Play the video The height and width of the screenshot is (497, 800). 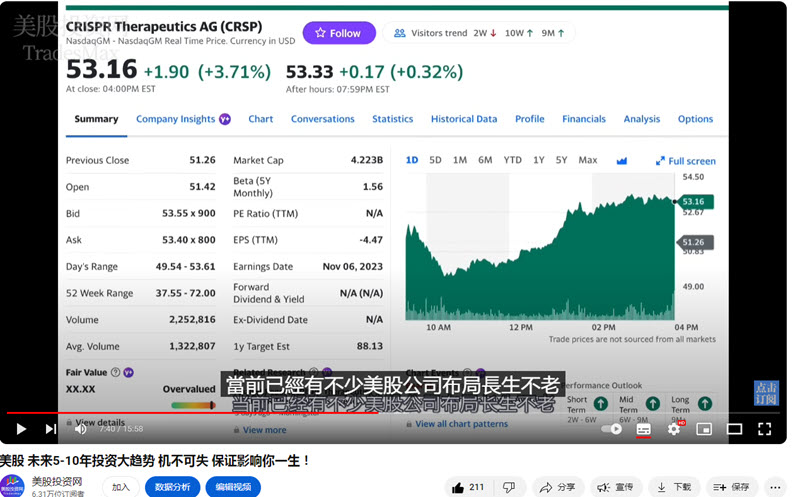21,429
